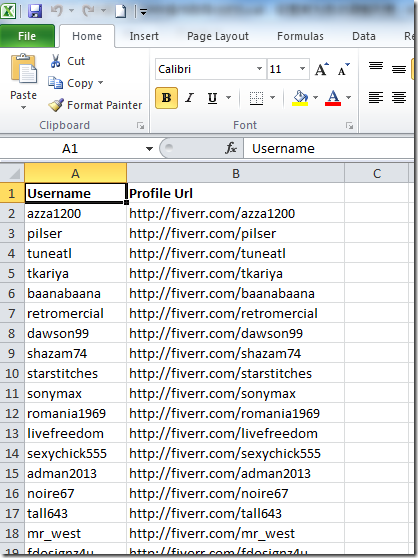Apply yellow Fill Color bucket

300,98
